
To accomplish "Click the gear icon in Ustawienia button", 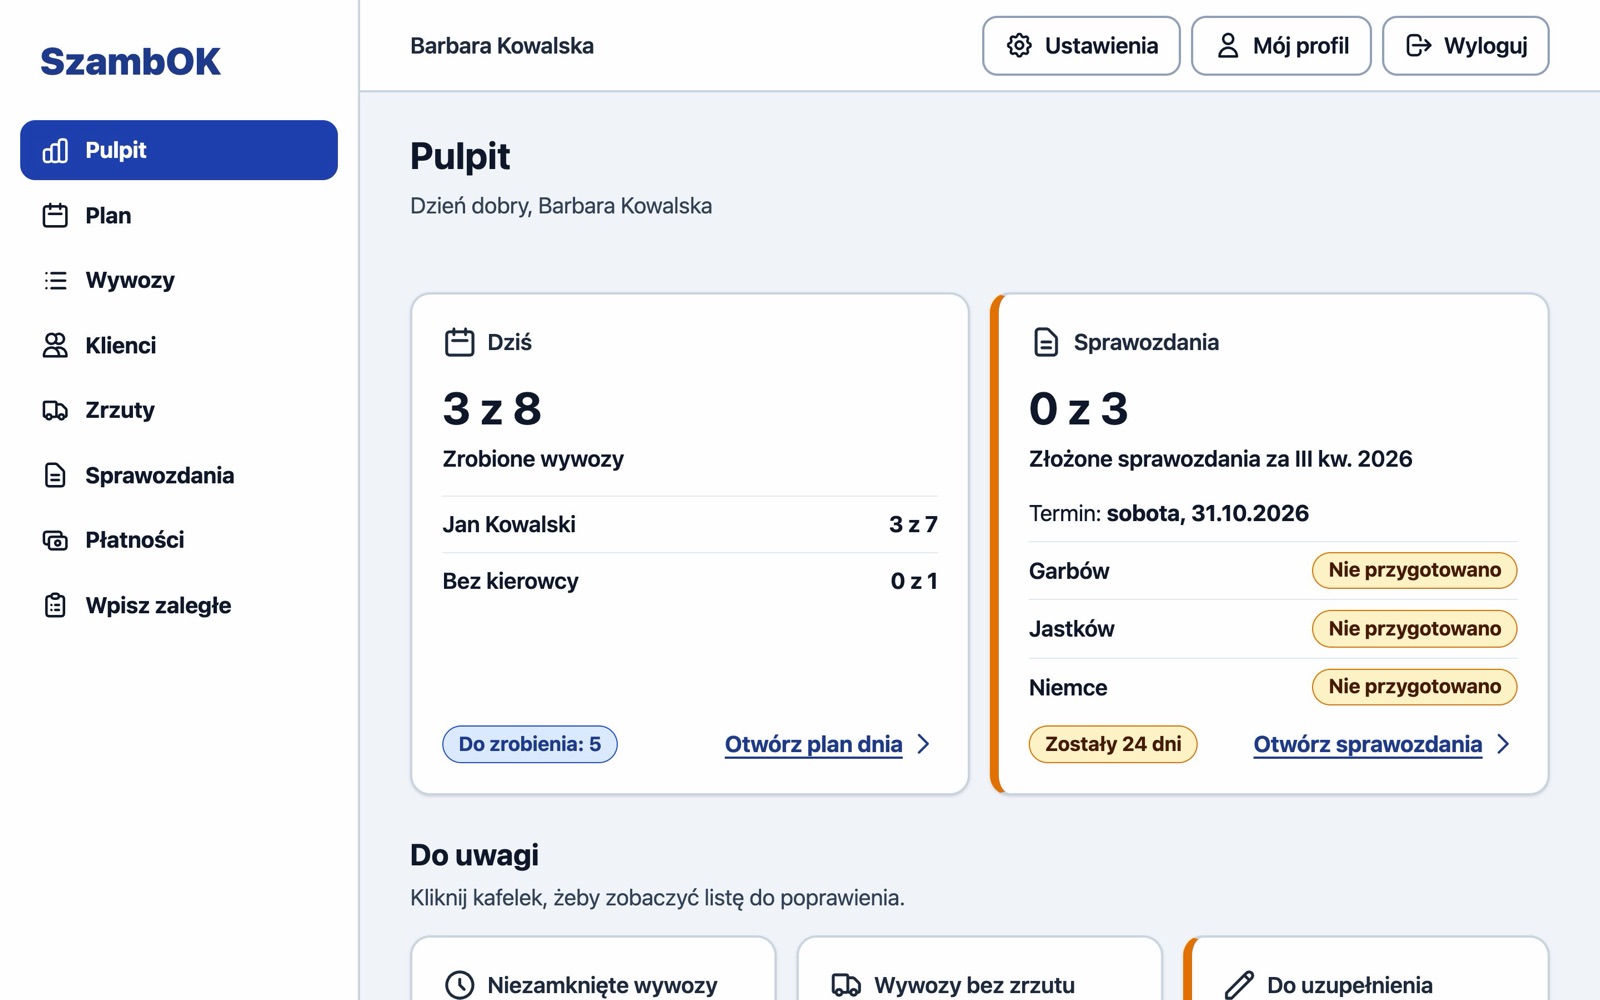I will click(x=1019, y=45).
